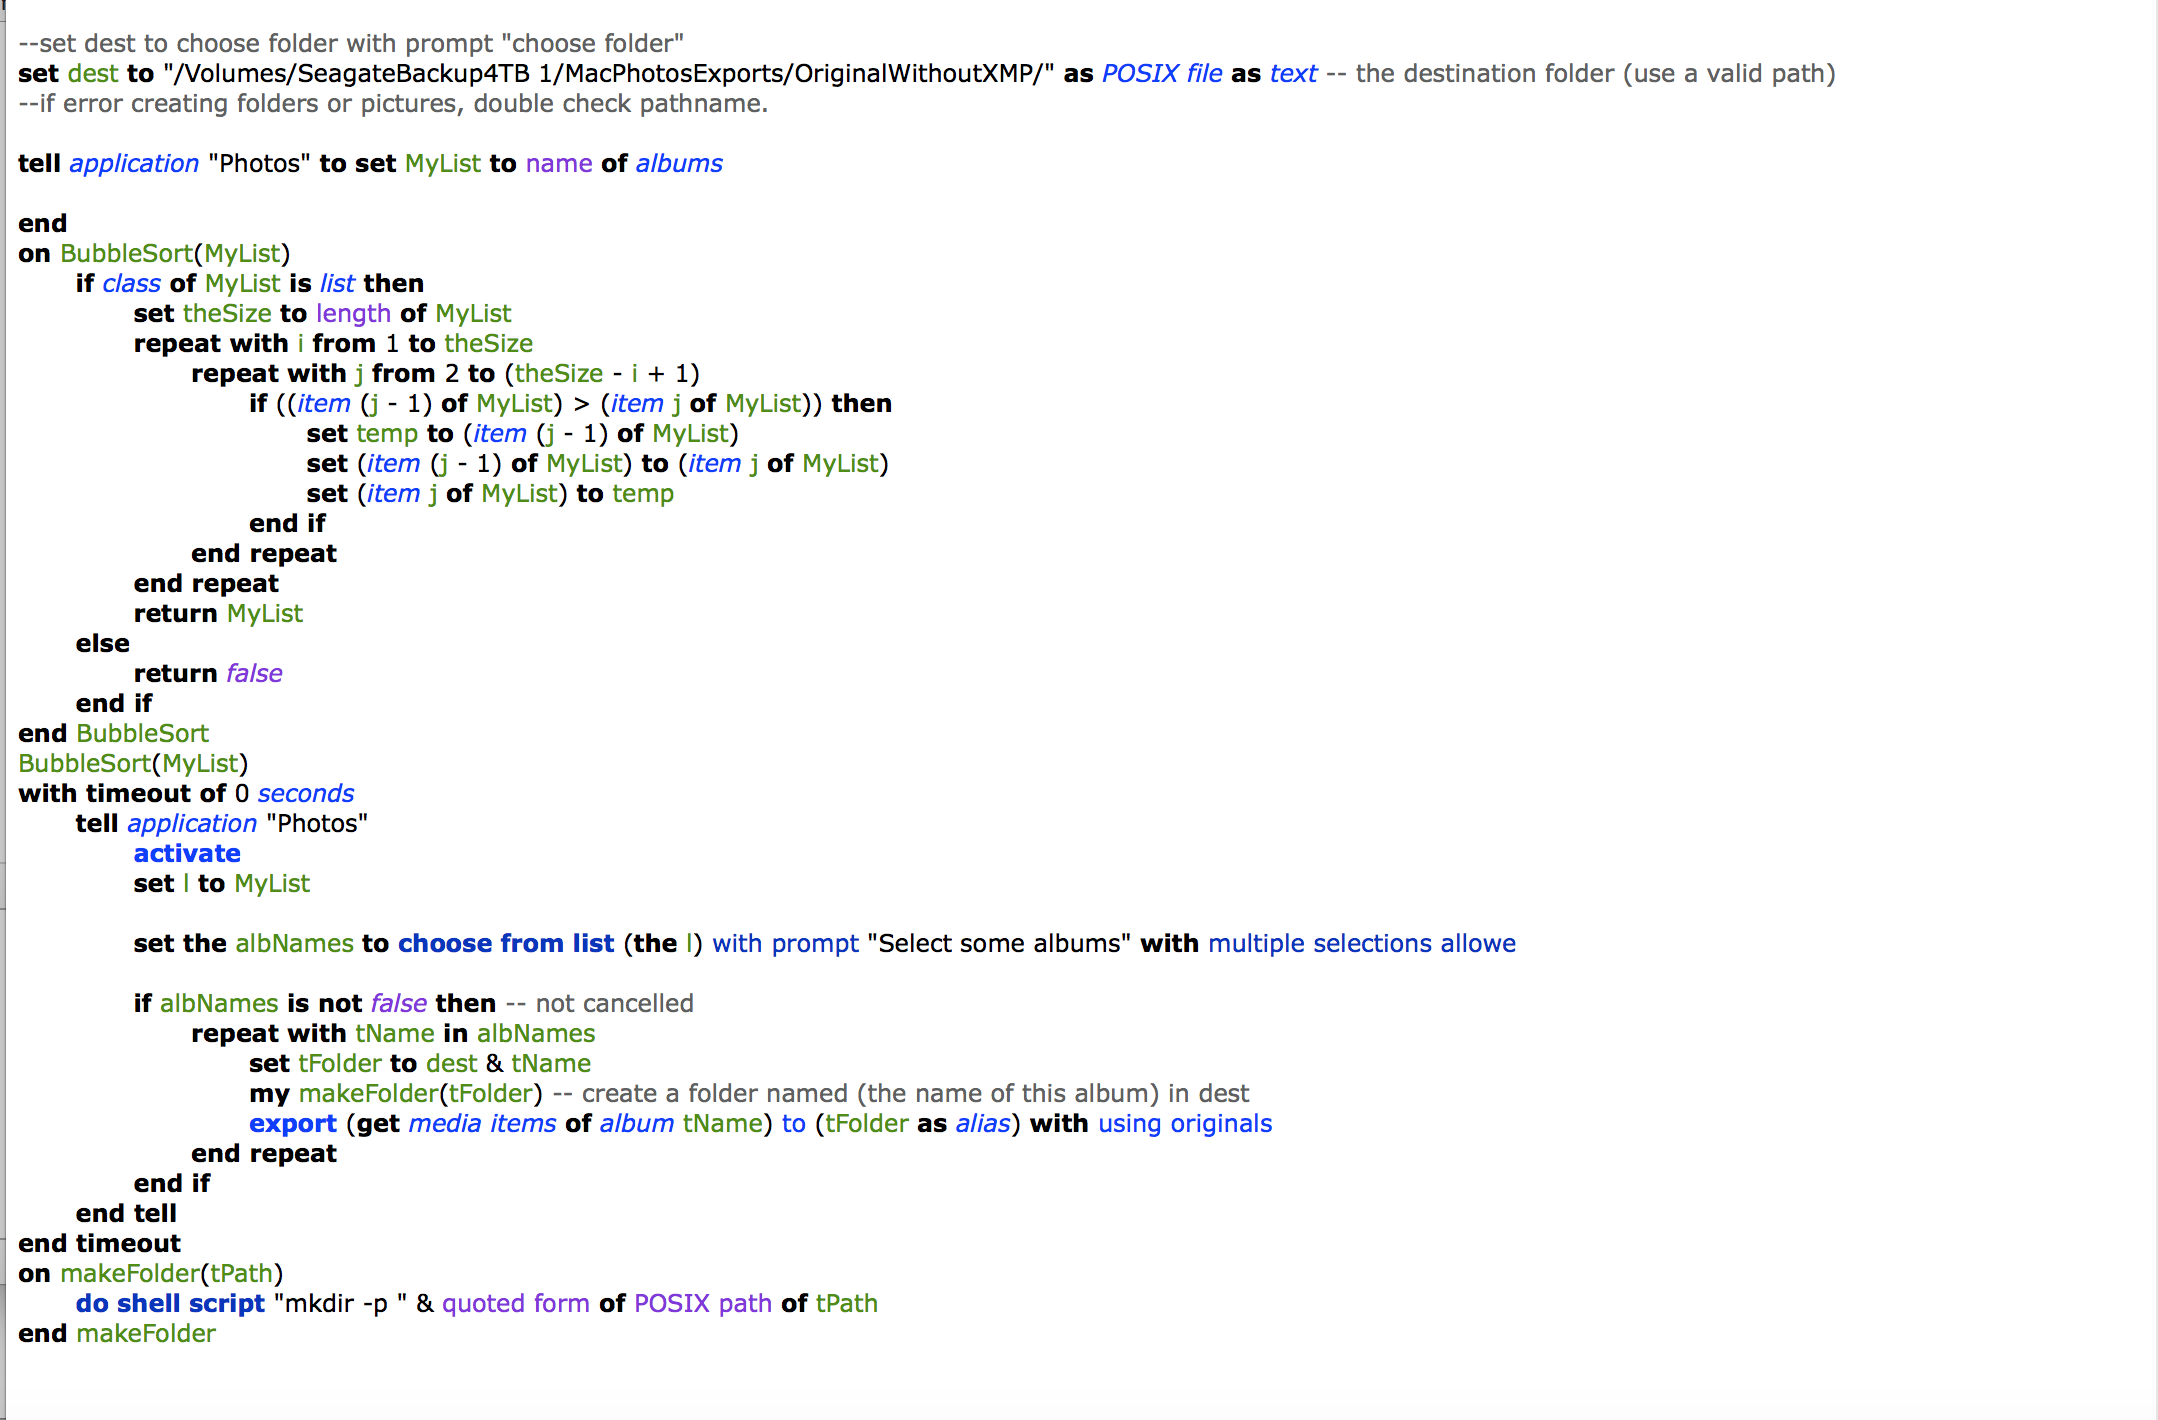This screenshot has width=2158, height=1420.
Task: Click the standalone 'else' keyword
Action: click(x=102, y=643)
